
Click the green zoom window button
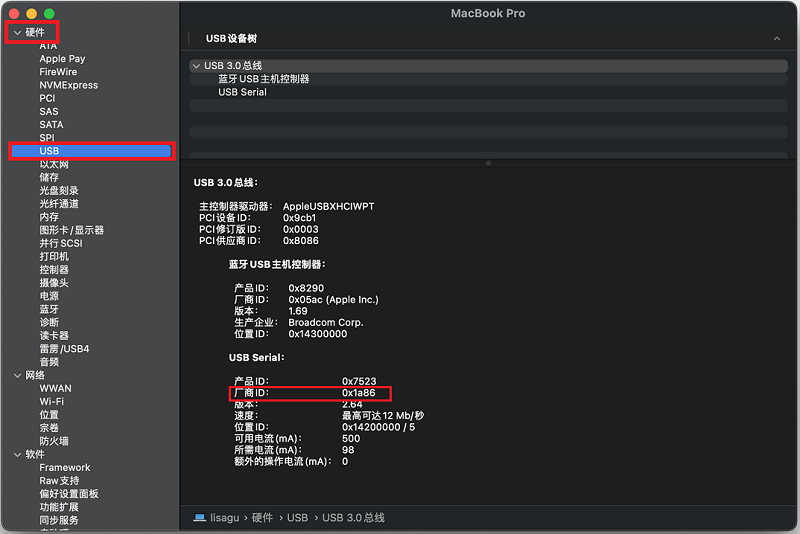pyautogui.click(x=49, y=13)
